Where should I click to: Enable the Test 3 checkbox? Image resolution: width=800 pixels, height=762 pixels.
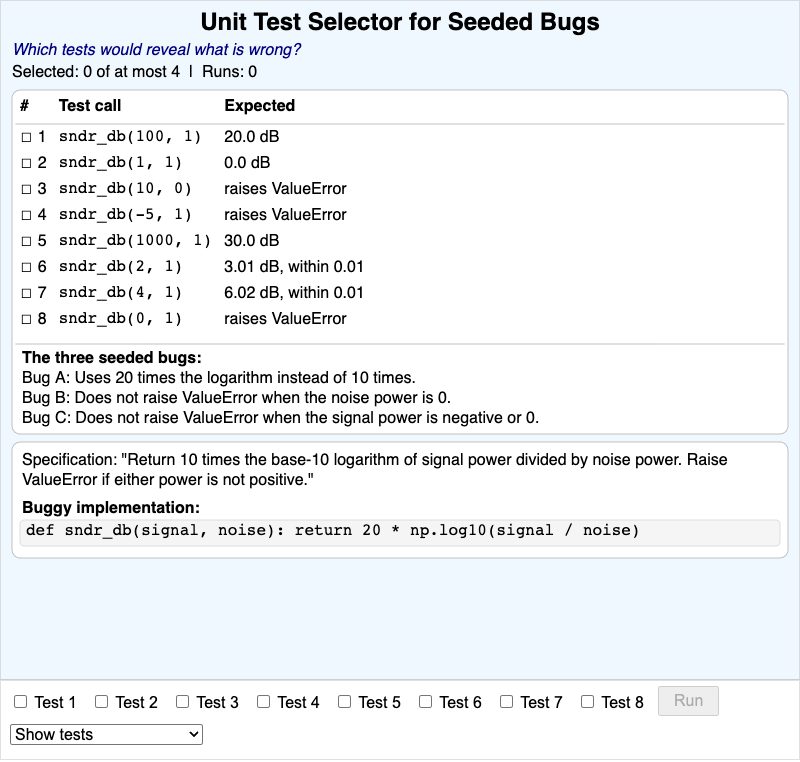point(183,701)
